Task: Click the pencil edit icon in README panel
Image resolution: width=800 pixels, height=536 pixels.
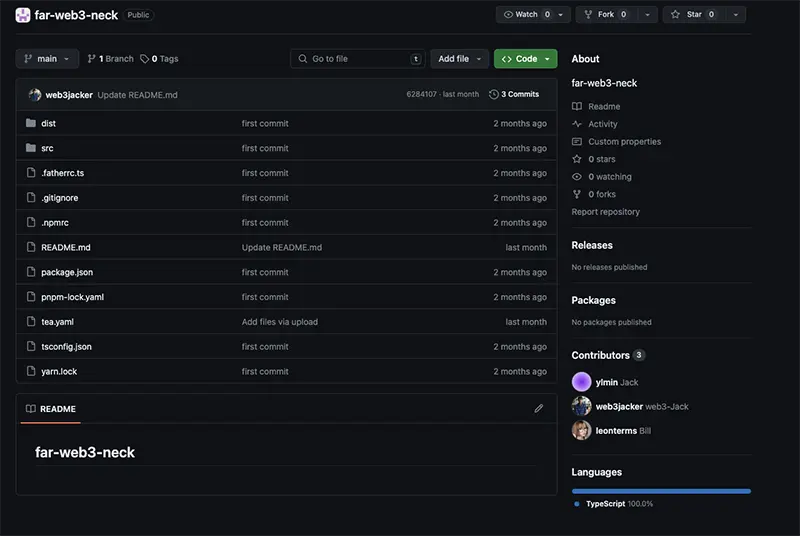Action: tap(538, 409)
